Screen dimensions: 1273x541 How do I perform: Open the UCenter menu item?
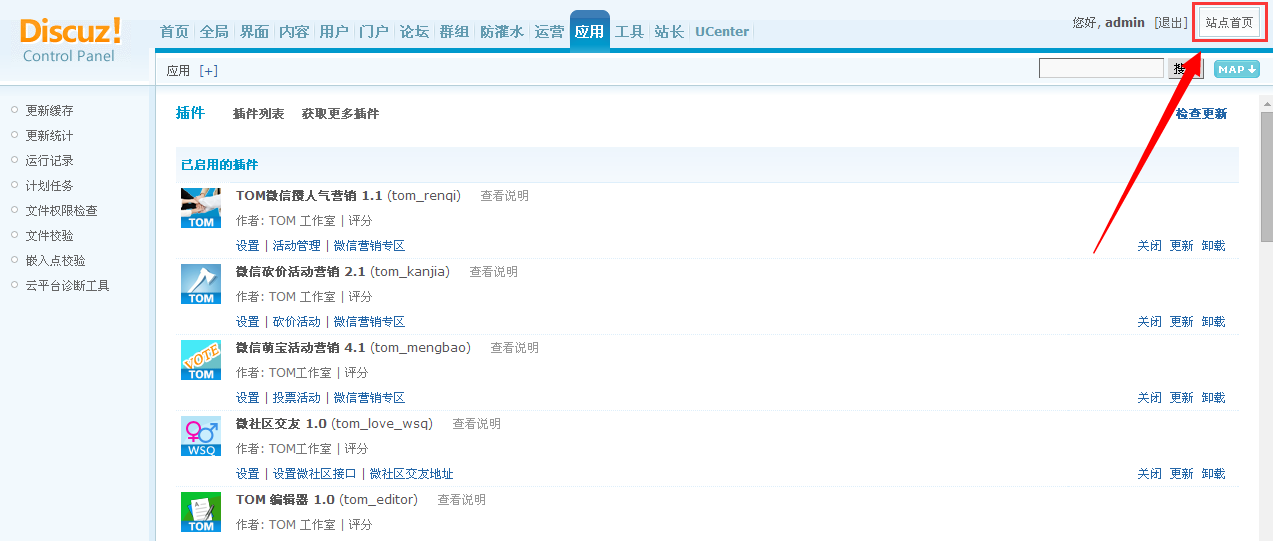722,31
